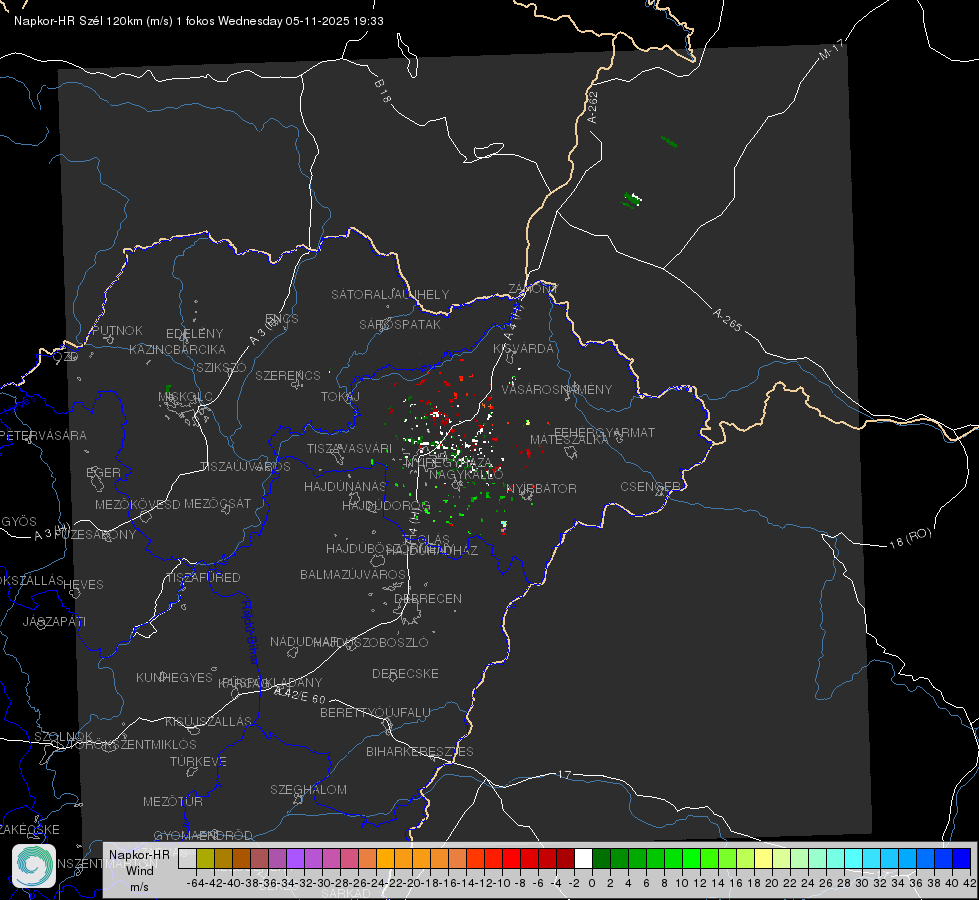979x900 pixels.
Task: Select the DEBRECEN city label
Action: (x=428, y=598)
